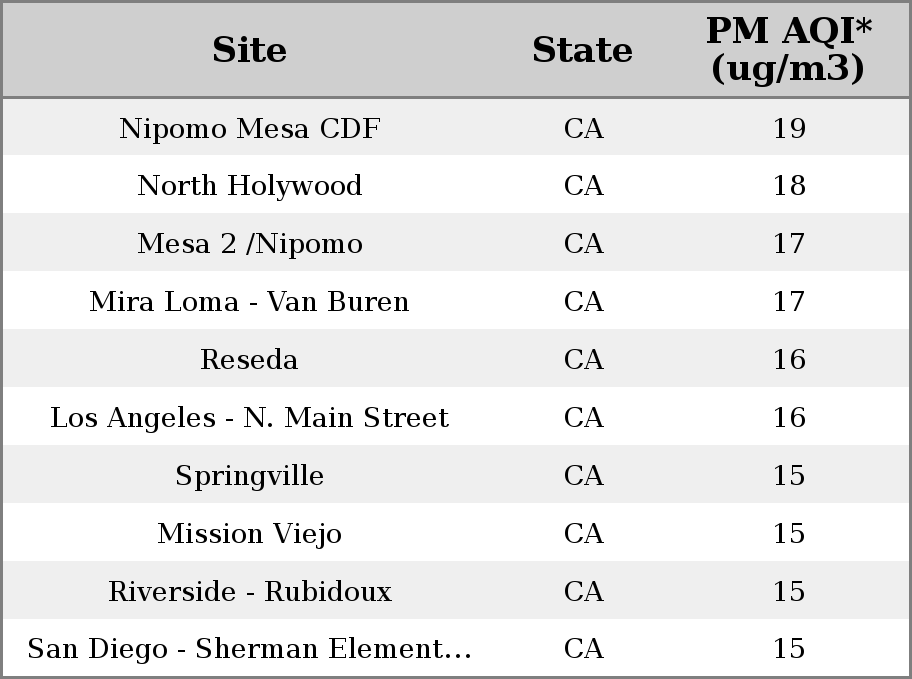The image size is (912, 679).
Task: Click the AQI value 16 for Los Angeles
Action: 789,417
